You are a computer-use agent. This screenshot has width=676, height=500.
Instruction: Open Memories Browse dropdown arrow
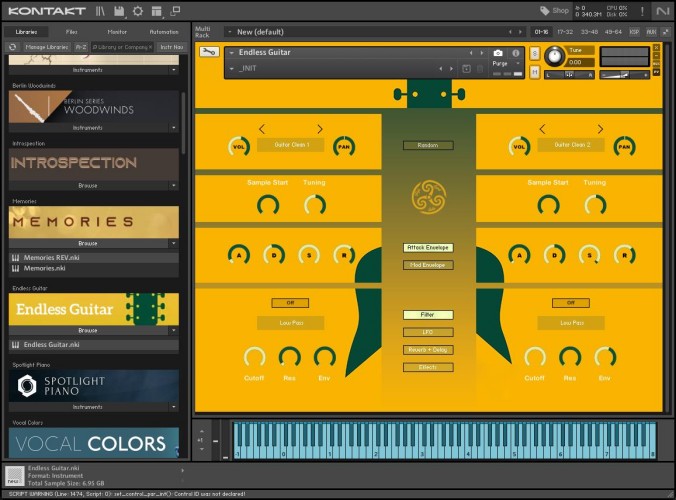tap(174, 243)
